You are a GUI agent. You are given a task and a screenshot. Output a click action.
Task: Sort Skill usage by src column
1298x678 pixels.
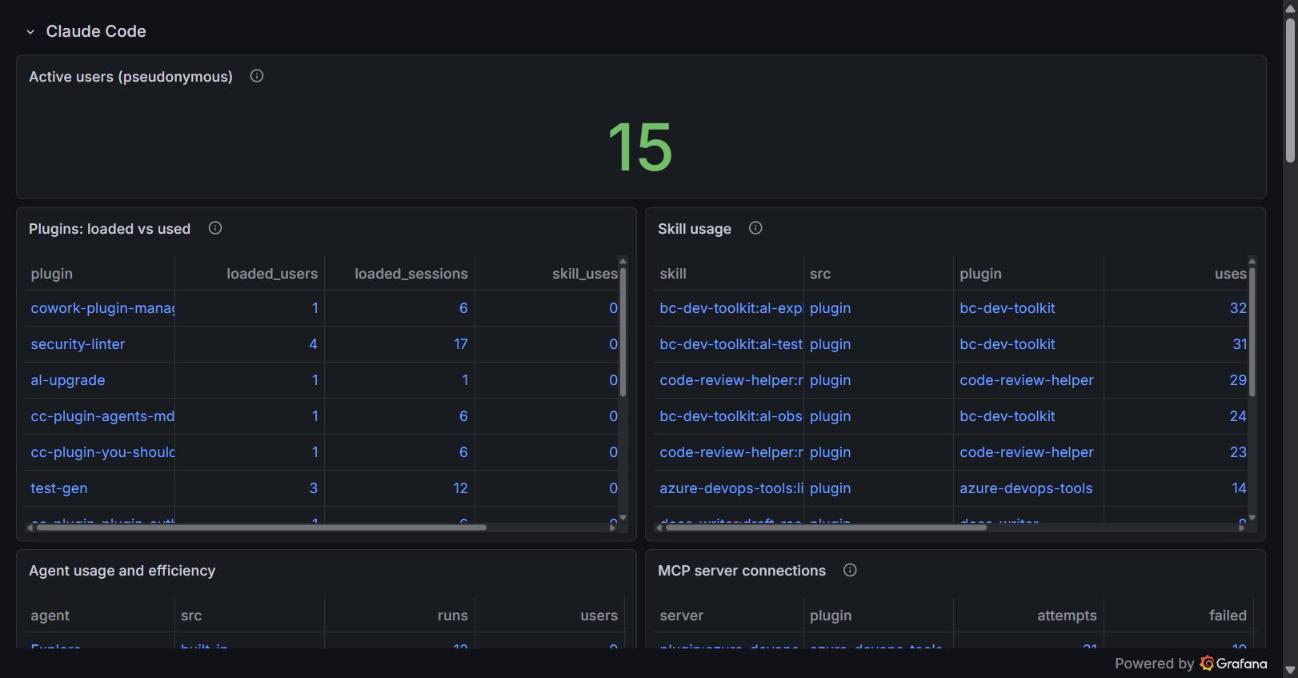(x=820, y=274)
